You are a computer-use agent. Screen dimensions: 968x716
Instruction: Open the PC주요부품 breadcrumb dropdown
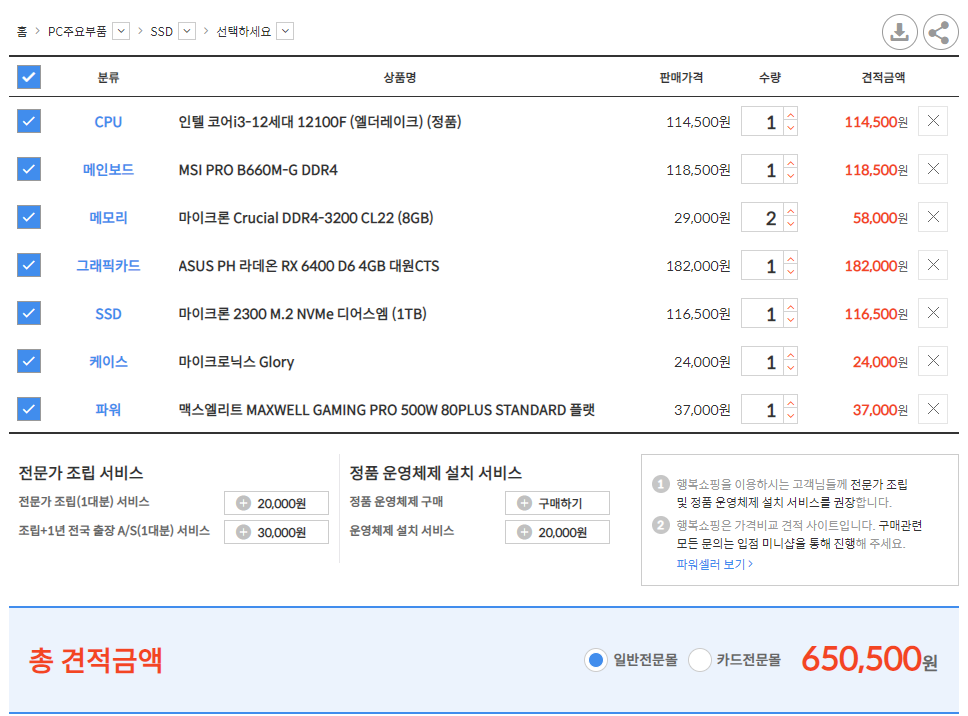point(121,31)
